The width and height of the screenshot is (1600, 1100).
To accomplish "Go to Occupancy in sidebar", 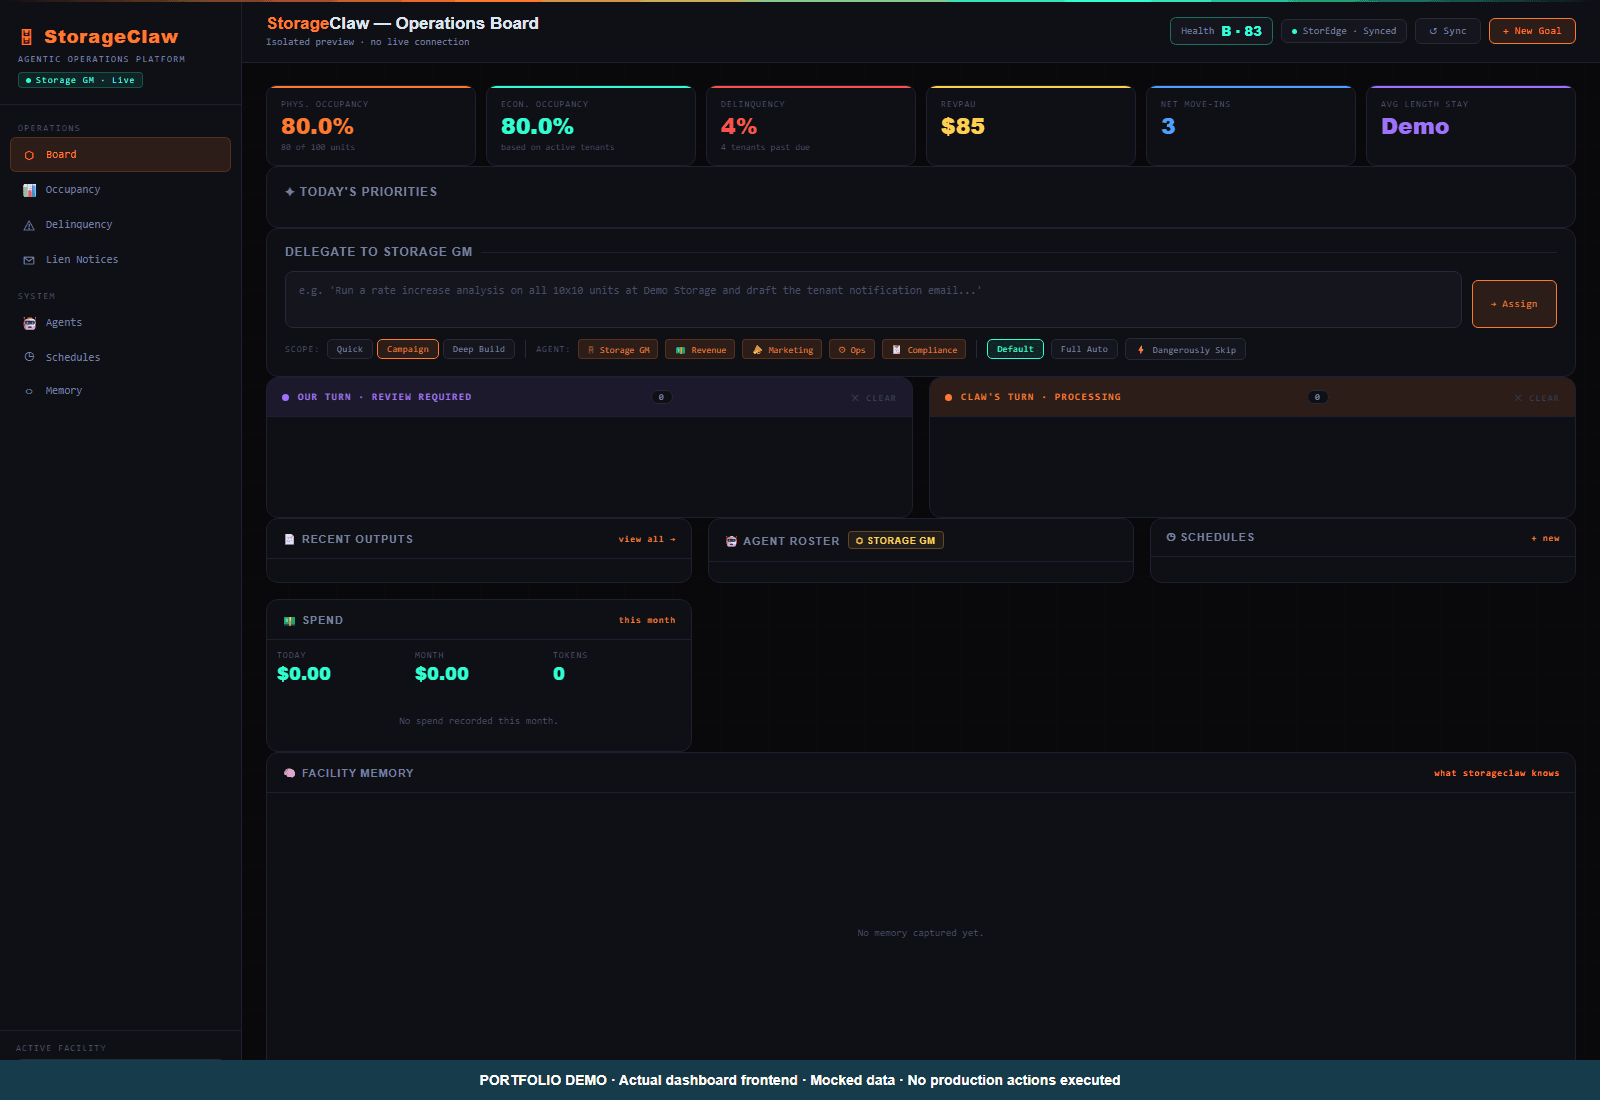I will pos(120,190).
